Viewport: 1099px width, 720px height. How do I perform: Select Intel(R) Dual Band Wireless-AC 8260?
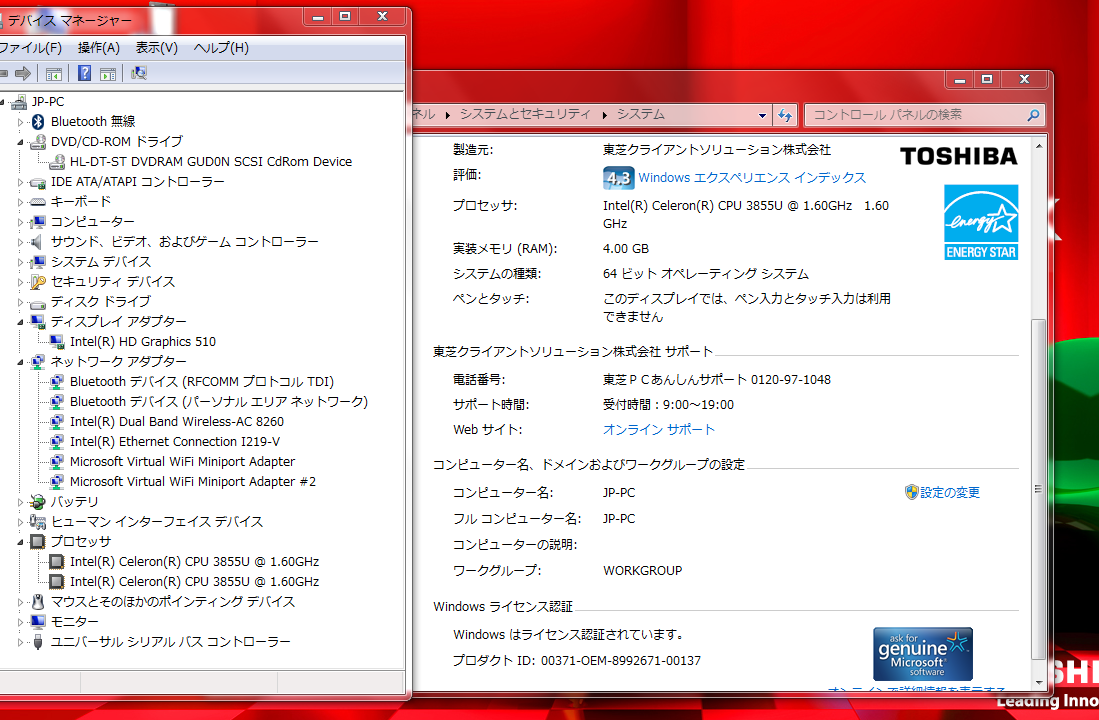point(177,422)
